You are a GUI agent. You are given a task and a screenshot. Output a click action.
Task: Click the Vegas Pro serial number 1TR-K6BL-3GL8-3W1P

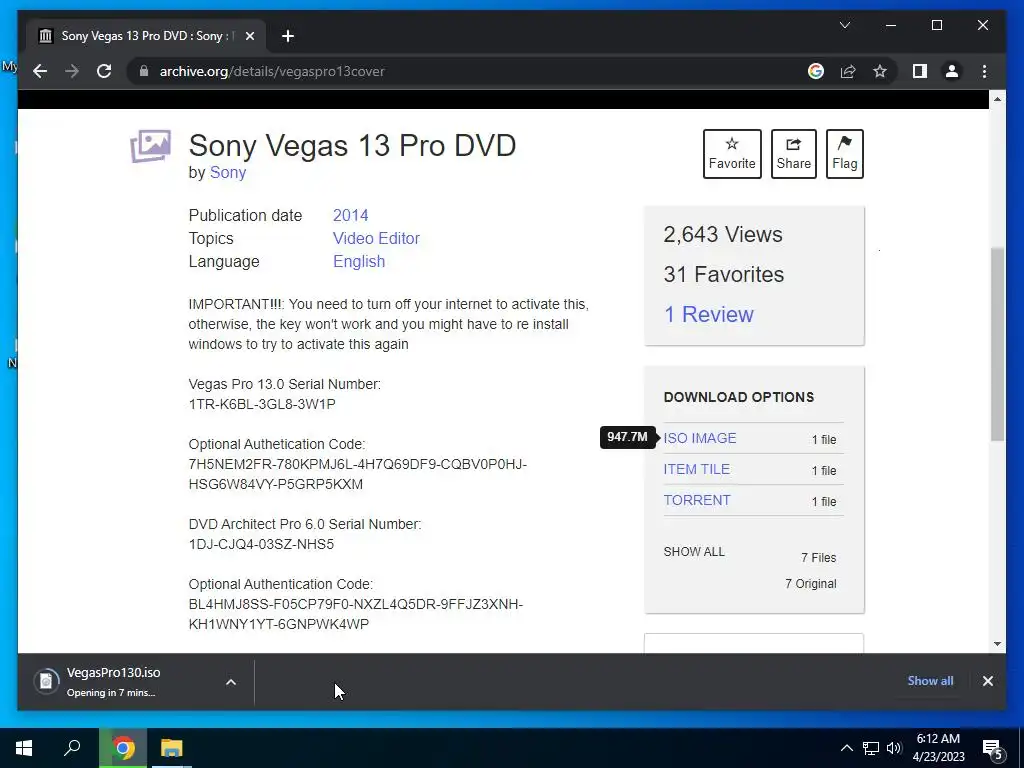coord(262,404)
